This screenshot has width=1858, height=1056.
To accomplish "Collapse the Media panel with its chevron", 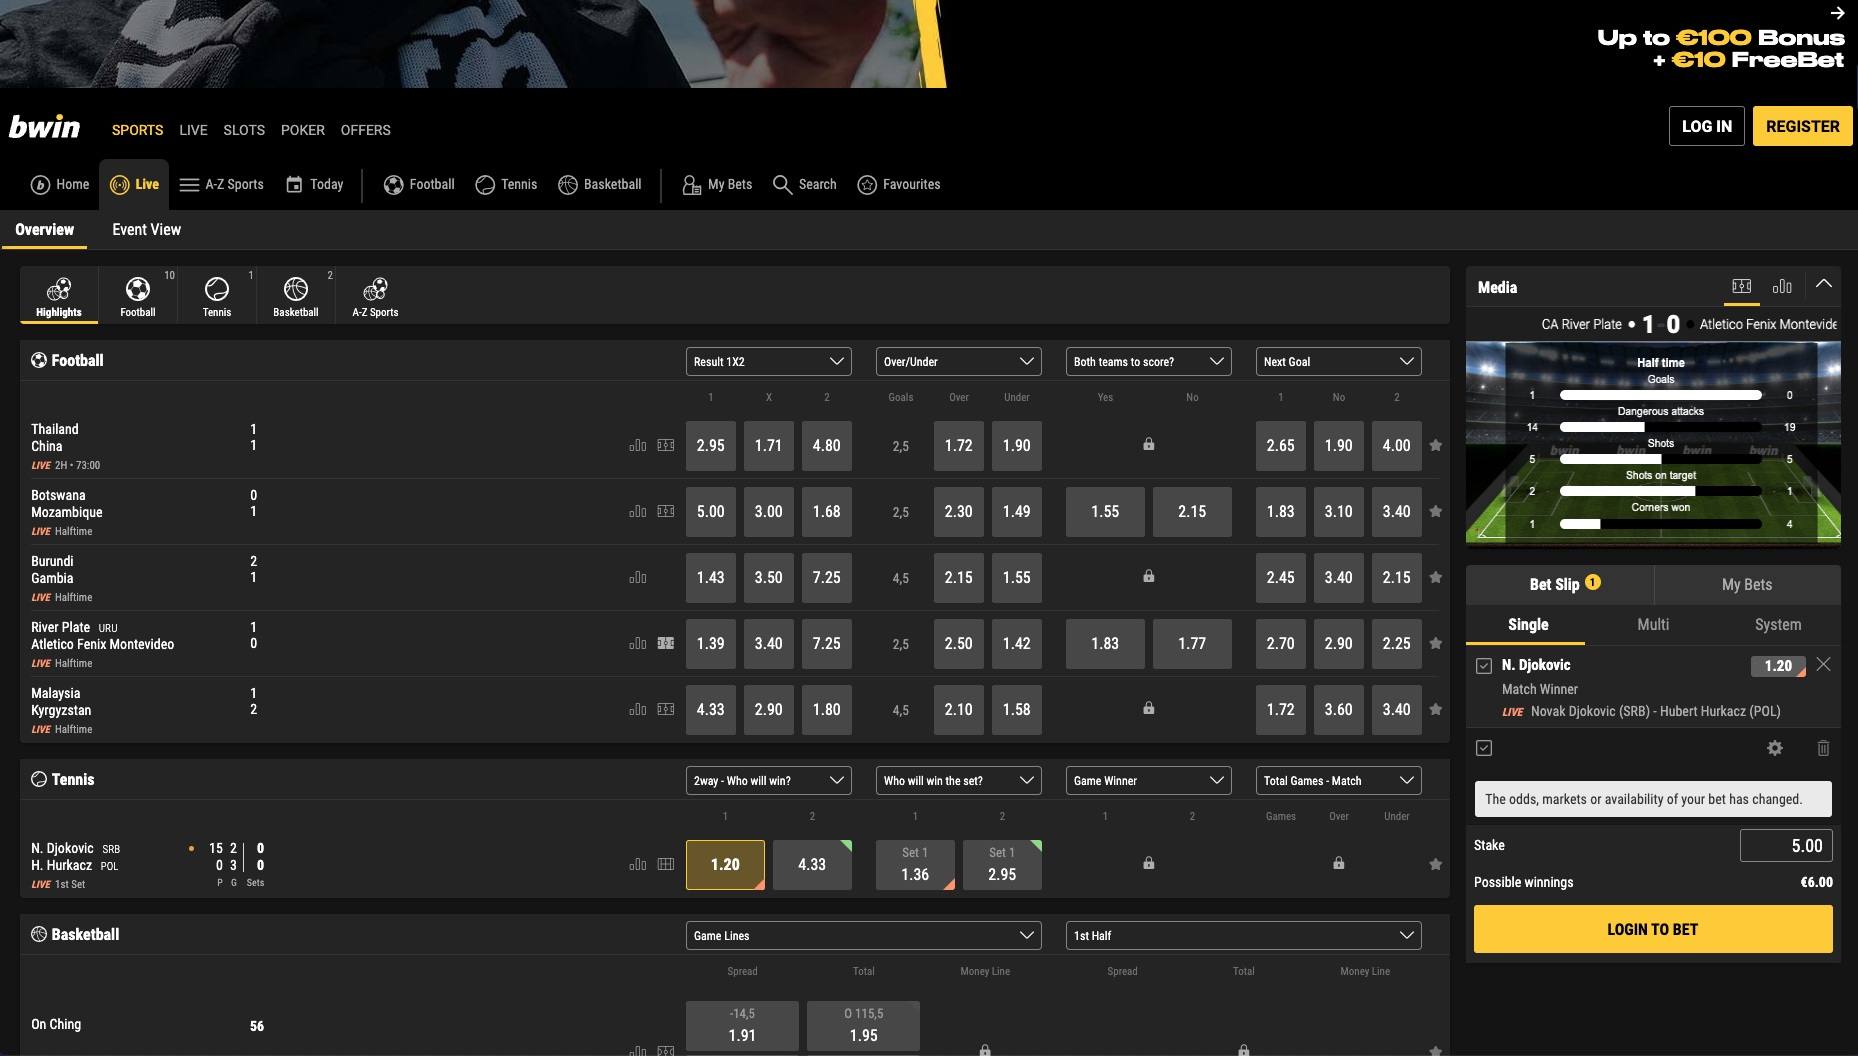I will 1824,285.
